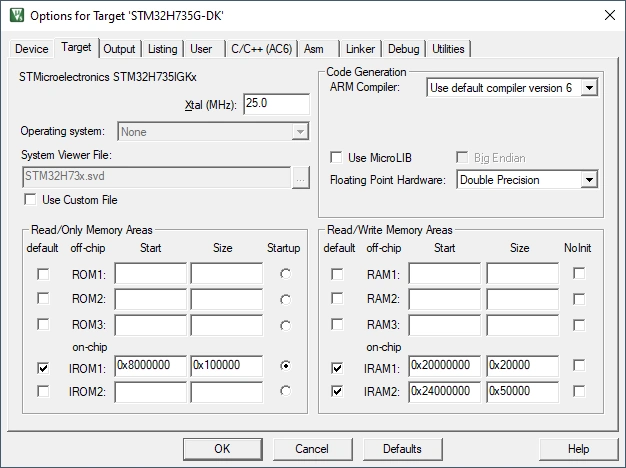Open the Operating system dropdown
The image size is (626, 468).
[300, 132]
